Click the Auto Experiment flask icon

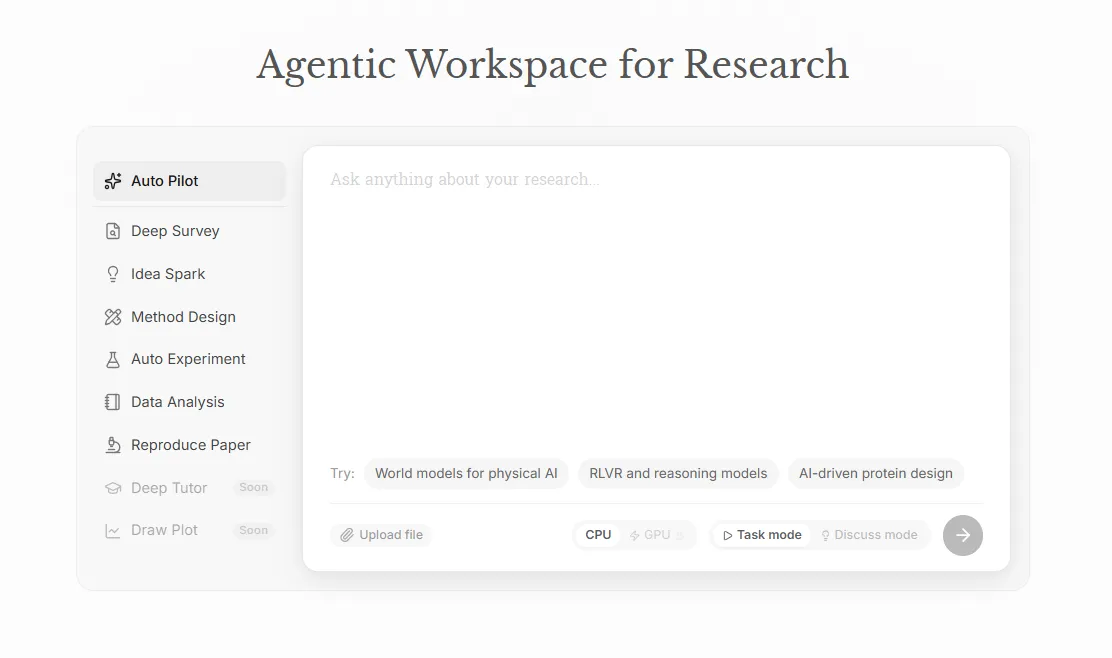(113, 359)
